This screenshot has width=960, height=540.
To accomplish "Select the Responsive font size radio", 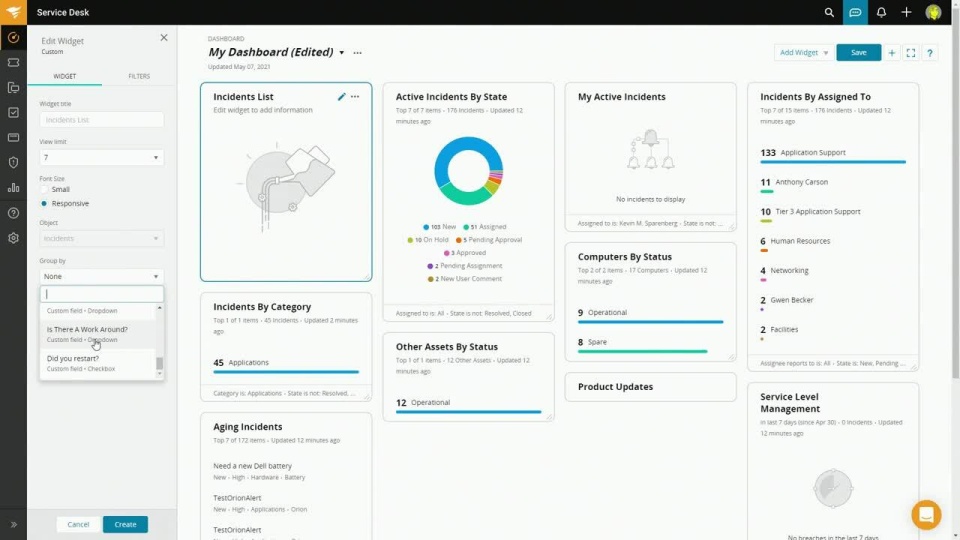I will pyautogui.click(x=44, y=203).
